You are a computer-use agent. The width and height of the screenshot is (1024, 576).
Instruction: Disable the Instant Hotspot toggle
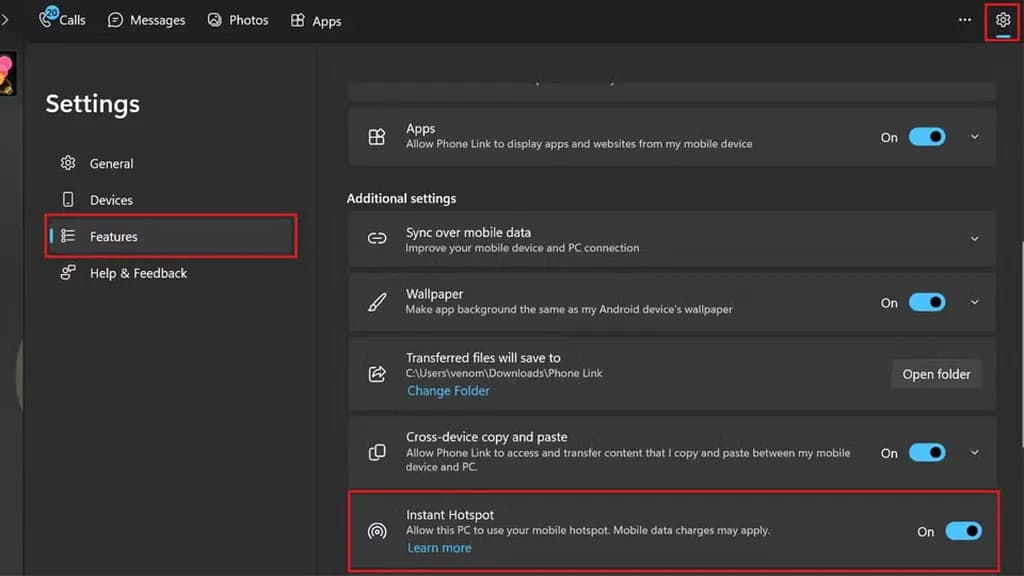[964, 531]
